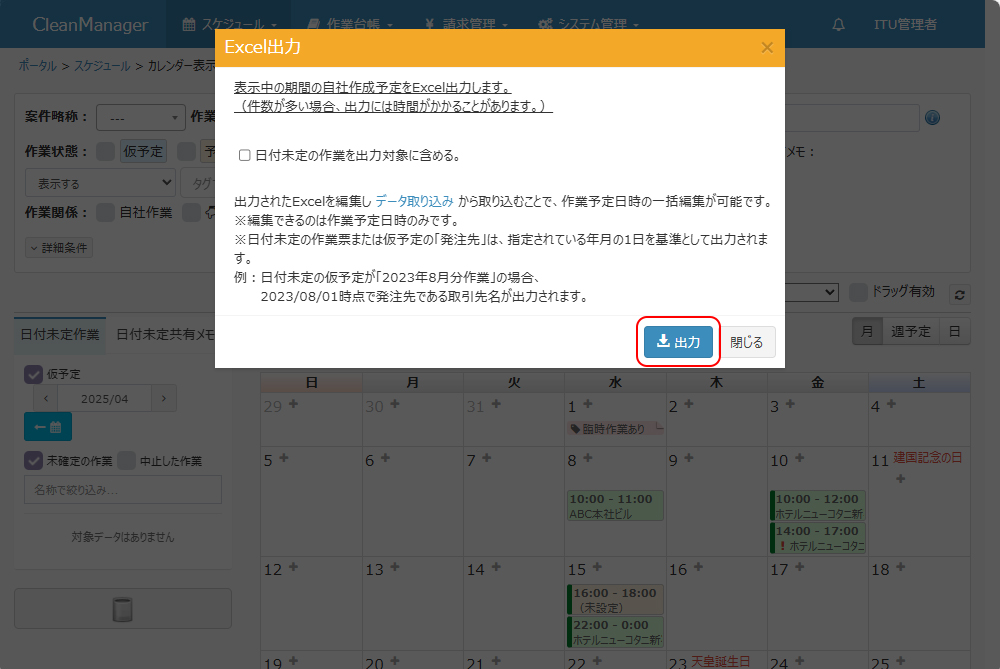Add a task on day 17 plus icon
Viewport: 1000px width, 669px height.
point(800,567)
